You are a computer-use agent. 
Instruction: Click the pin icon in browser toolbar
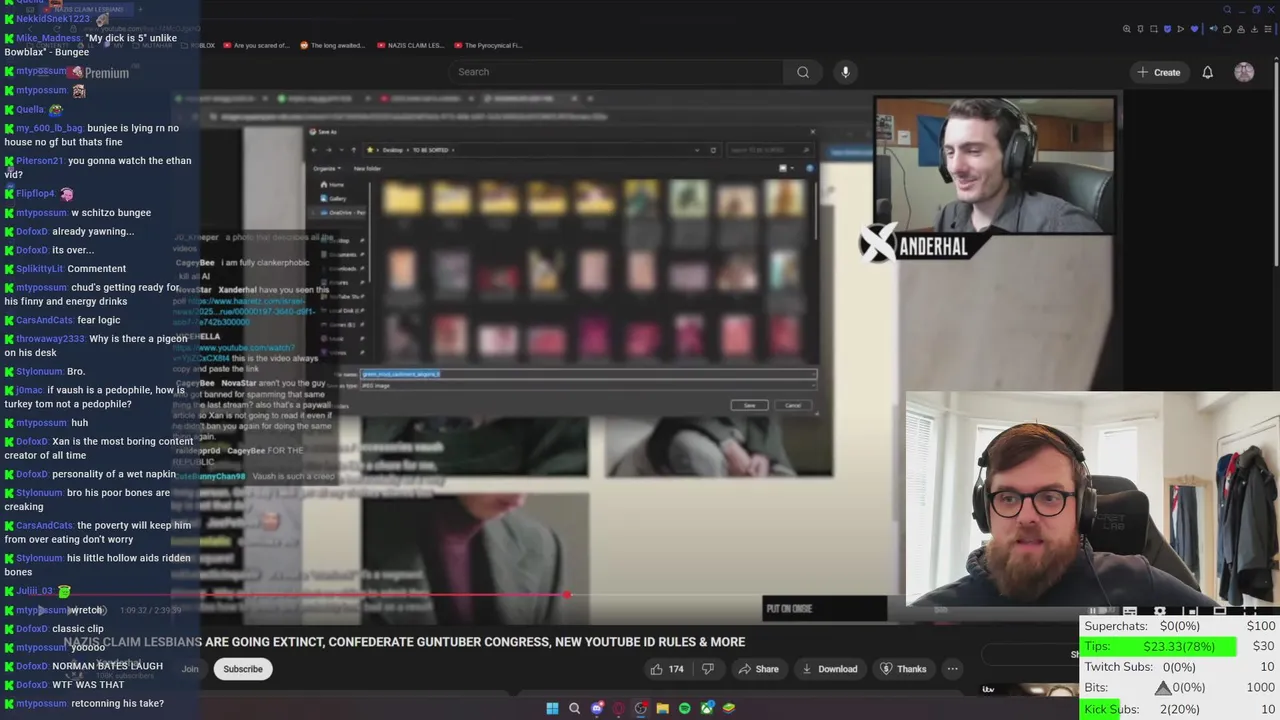[1141, 29]
